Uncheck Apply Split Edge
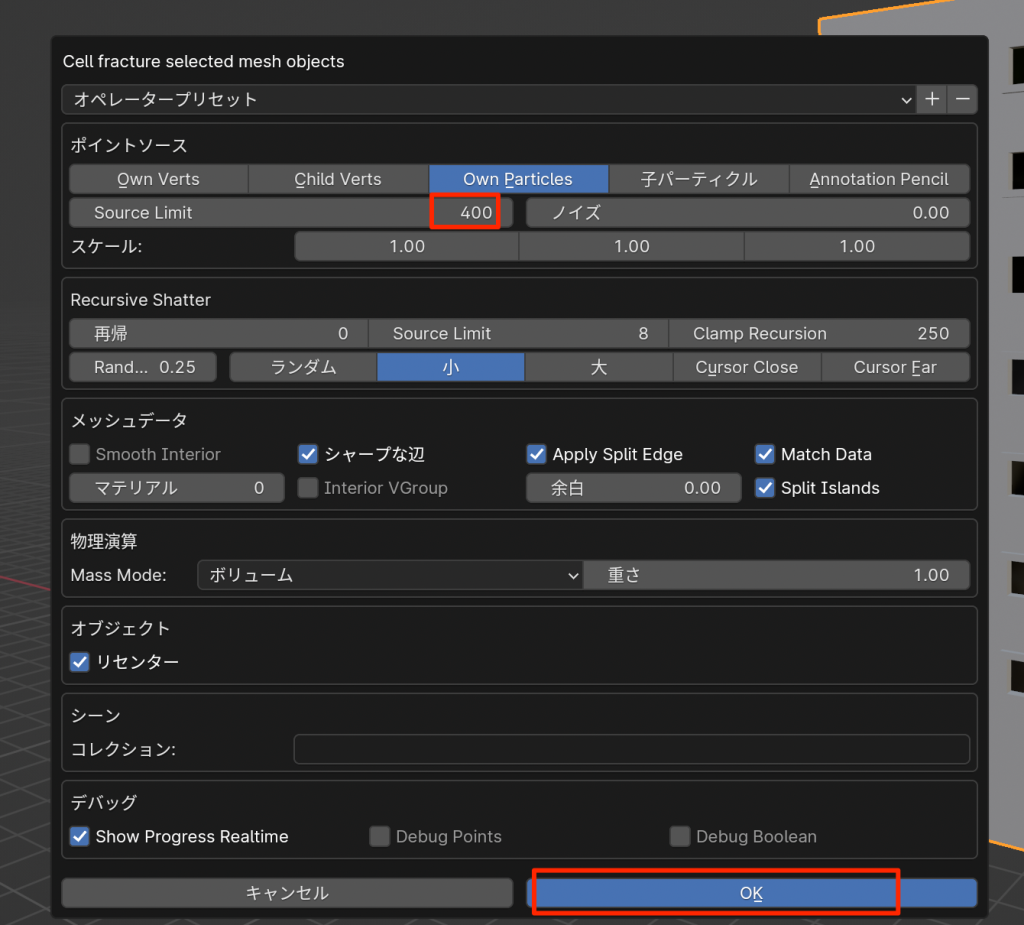 coord(537,454)
